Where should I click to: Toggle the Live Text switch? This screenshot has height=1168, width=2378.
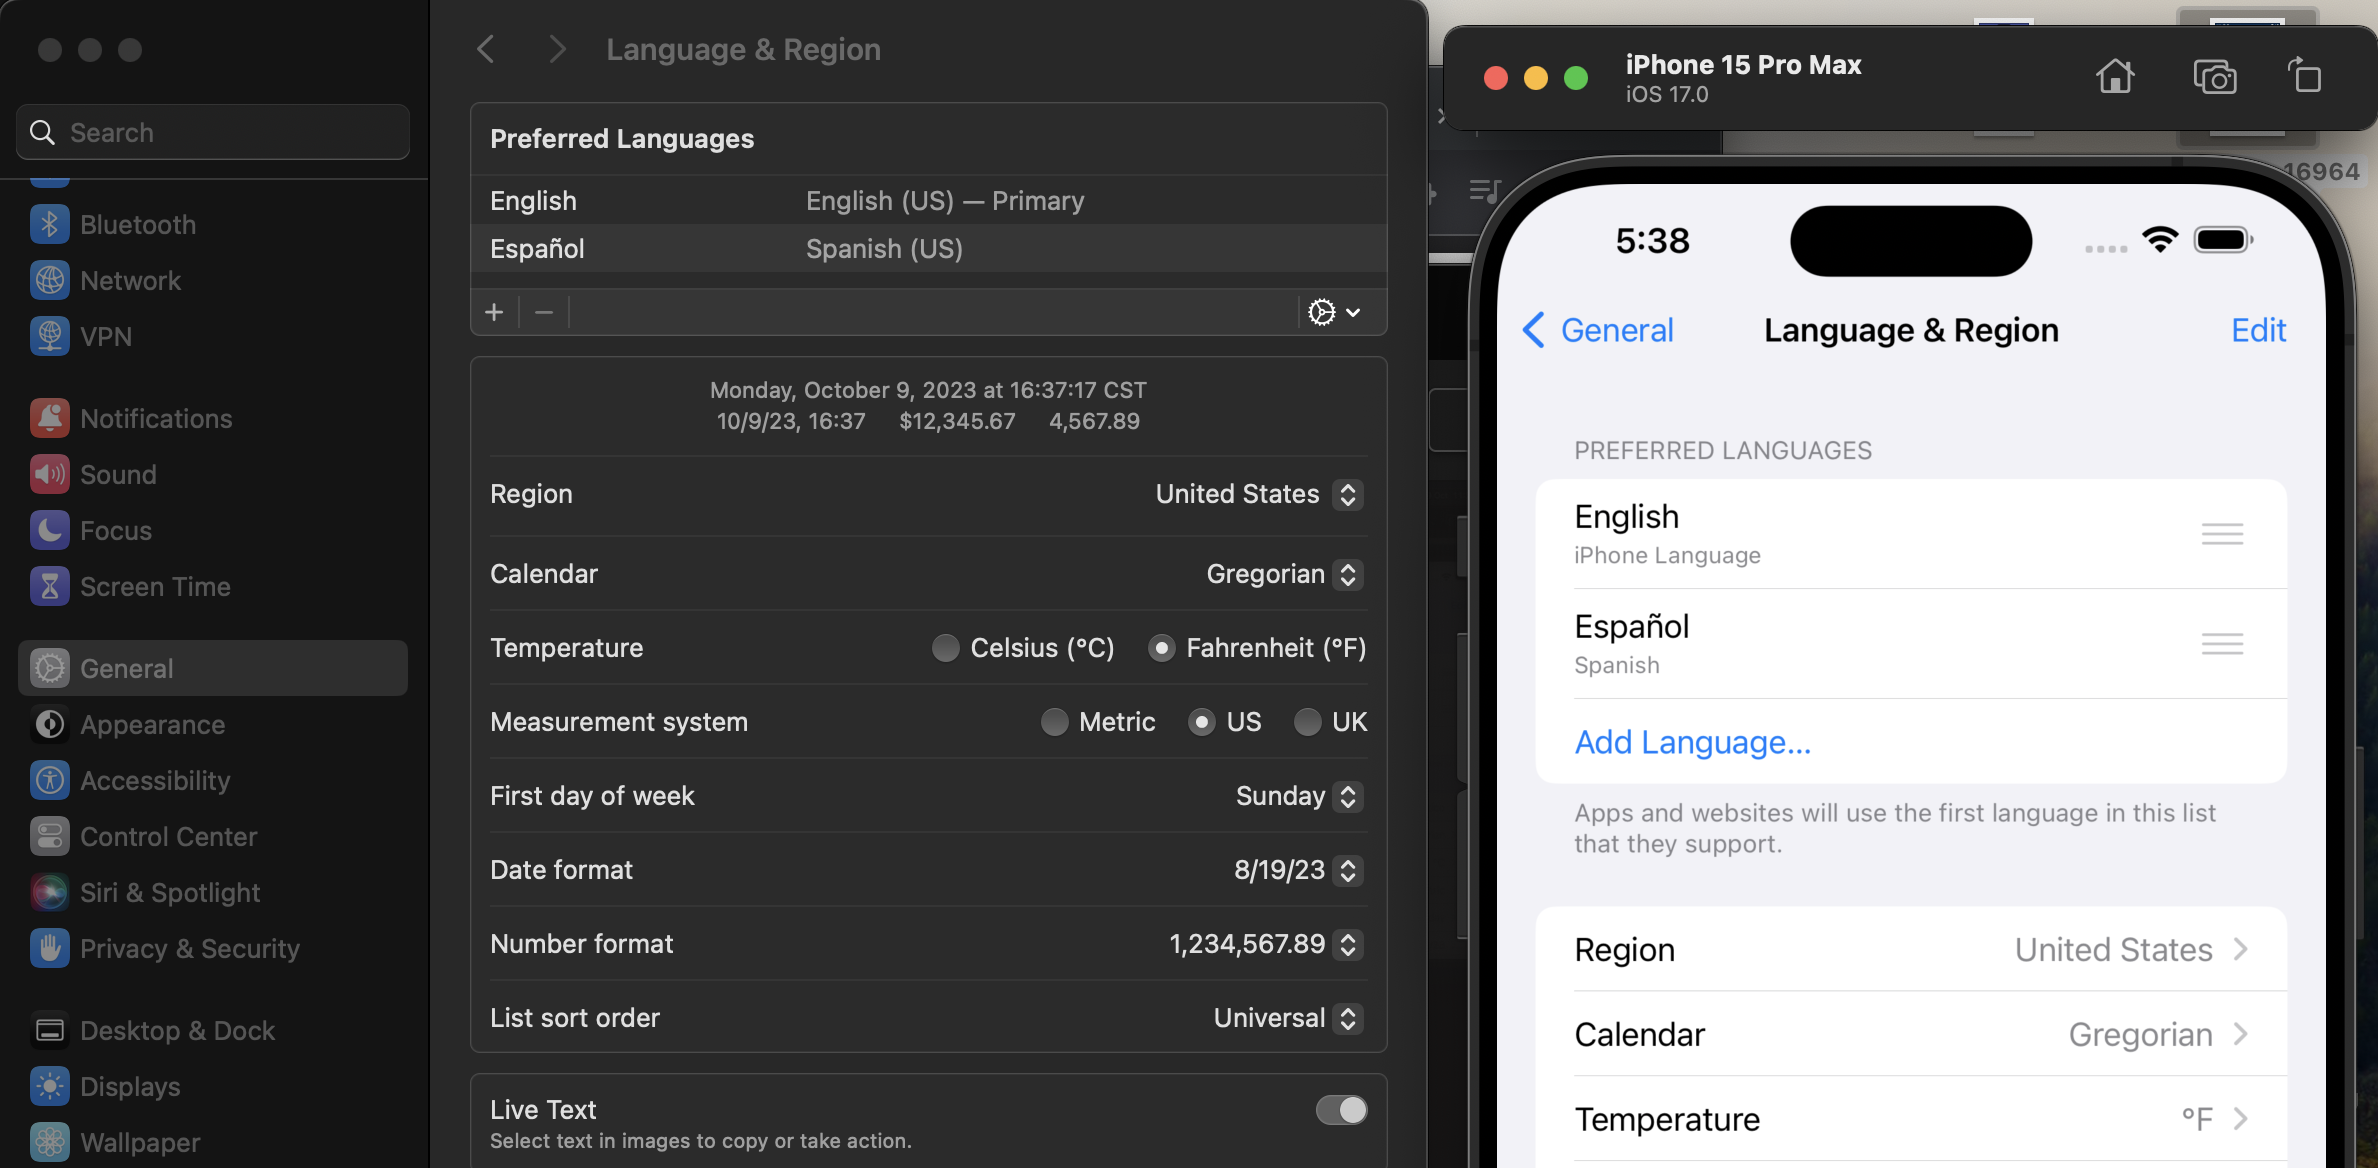(x=1341, y=1110)
